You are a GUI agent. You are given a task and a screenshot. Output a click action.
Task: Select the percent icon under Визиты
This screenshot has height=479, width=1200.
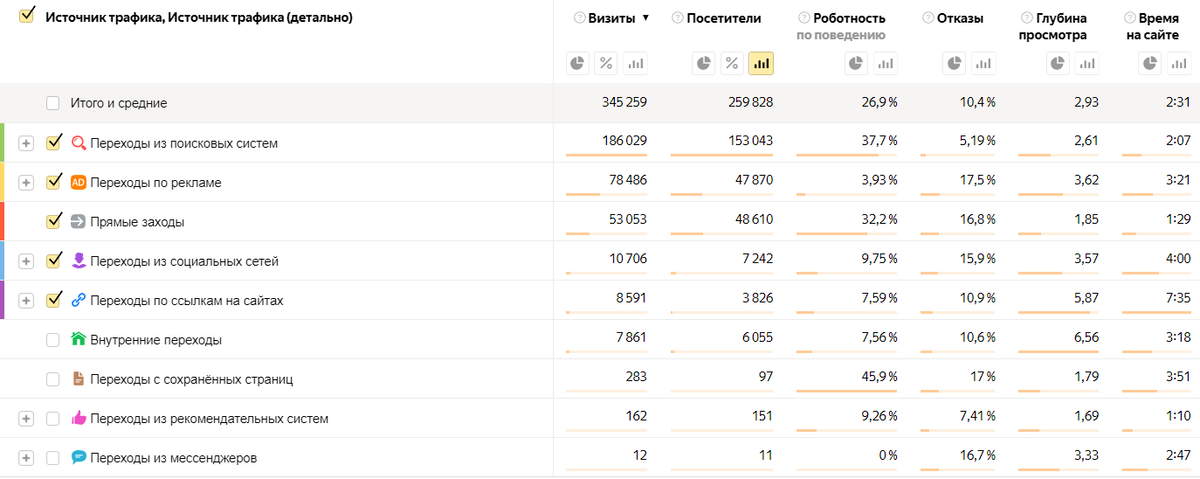click(x=606, y=64)
